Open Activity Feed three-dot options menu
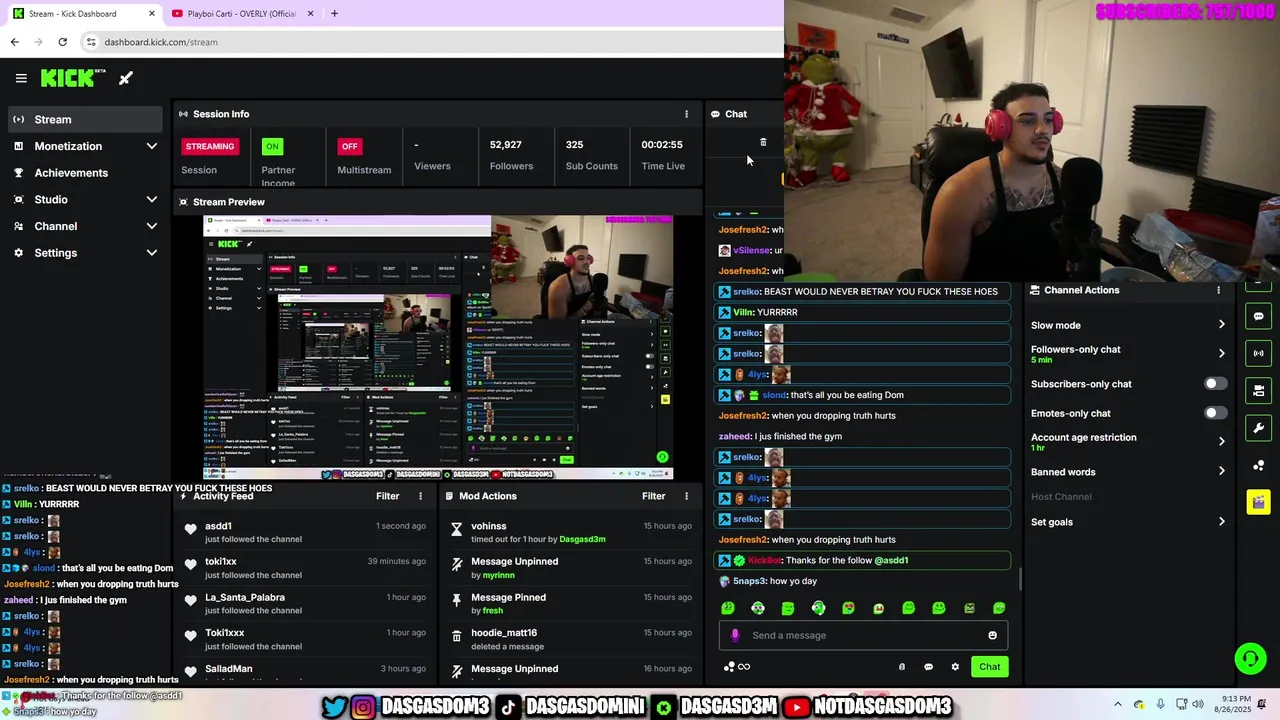Screen dimensions: 1280x720 (420, 496)
